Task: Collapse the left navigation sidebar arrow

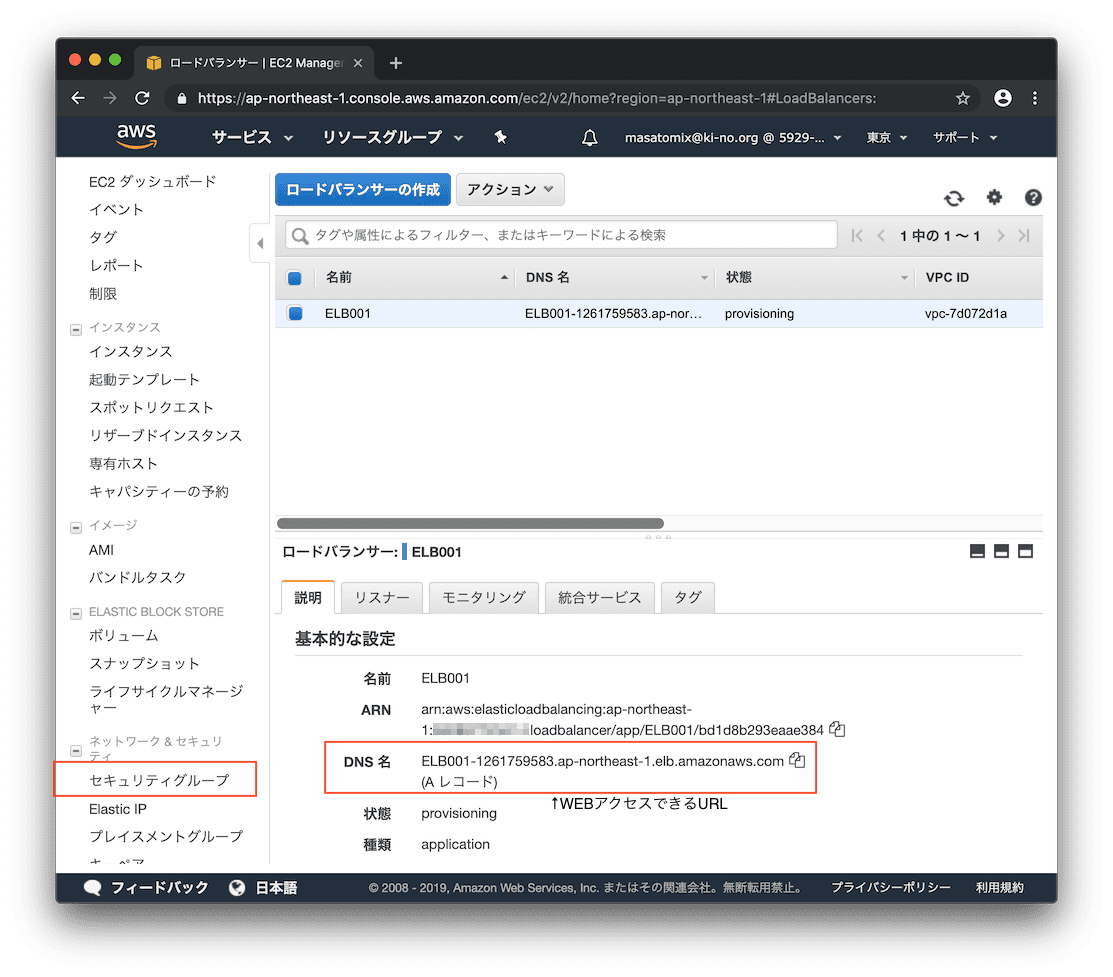Action: pyautogui.click(x=260, y=244)
